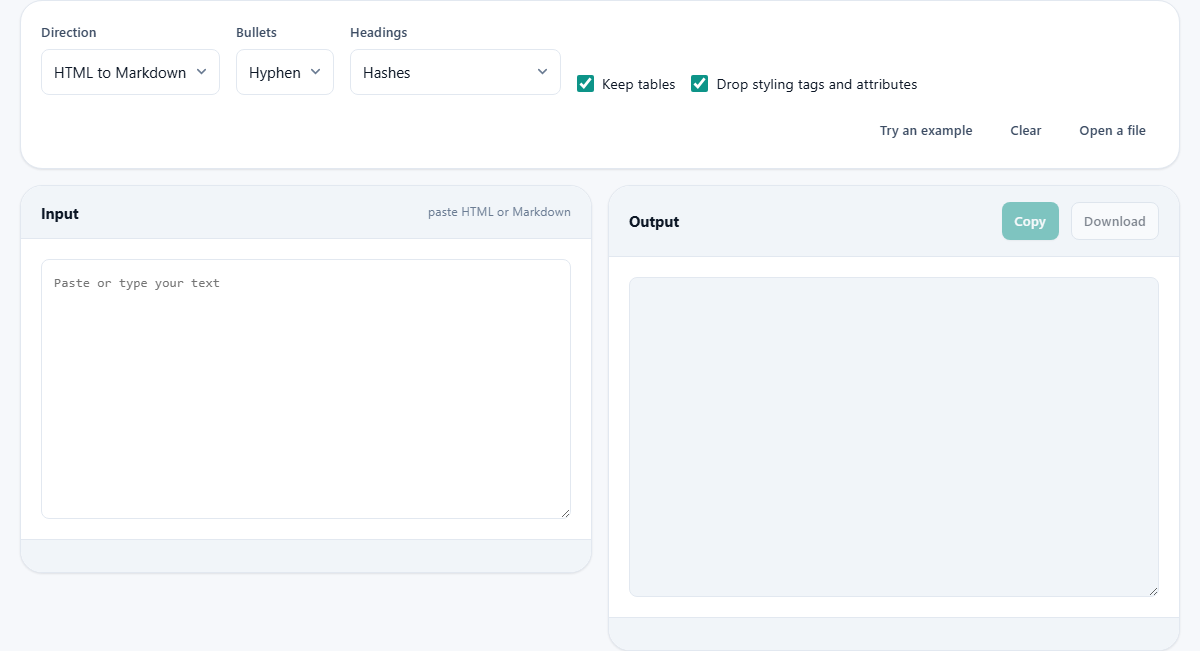1200x651 pixels.
Task: Download the output
Action: pyautogui.click(x=1115, y=222)
